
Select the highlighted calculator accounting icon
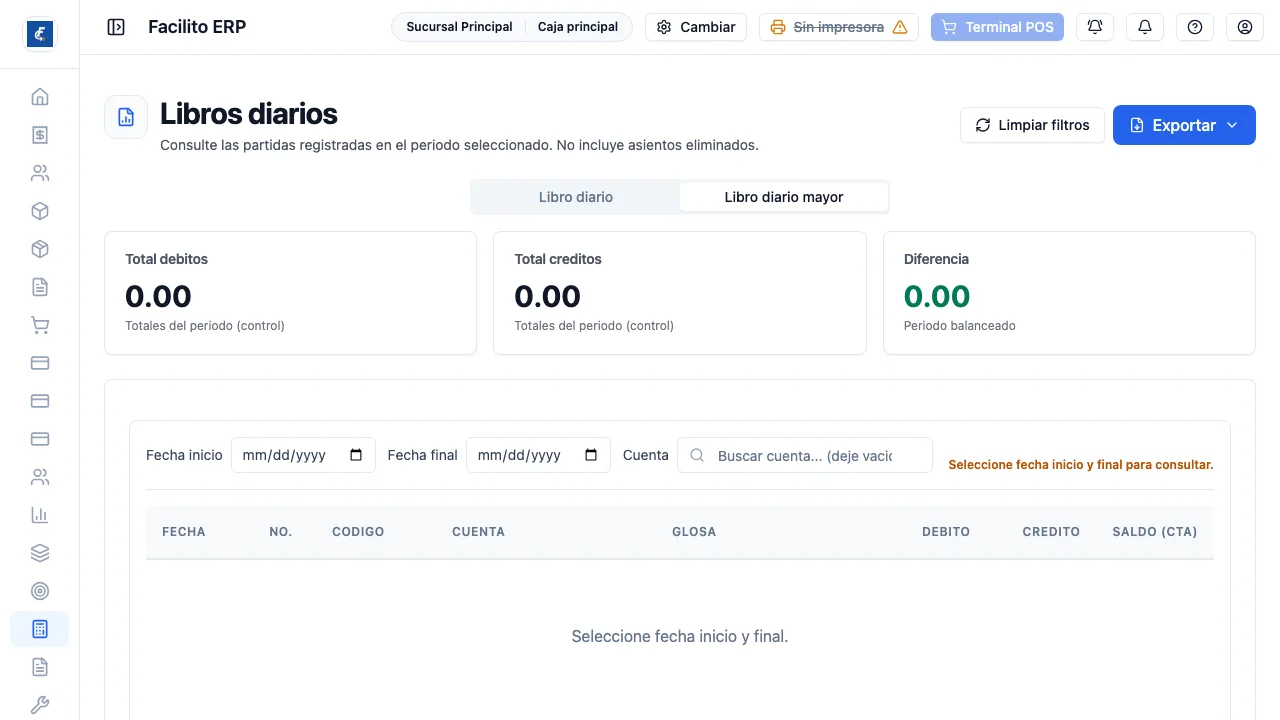pyautogui.click(x=40, y=629)
